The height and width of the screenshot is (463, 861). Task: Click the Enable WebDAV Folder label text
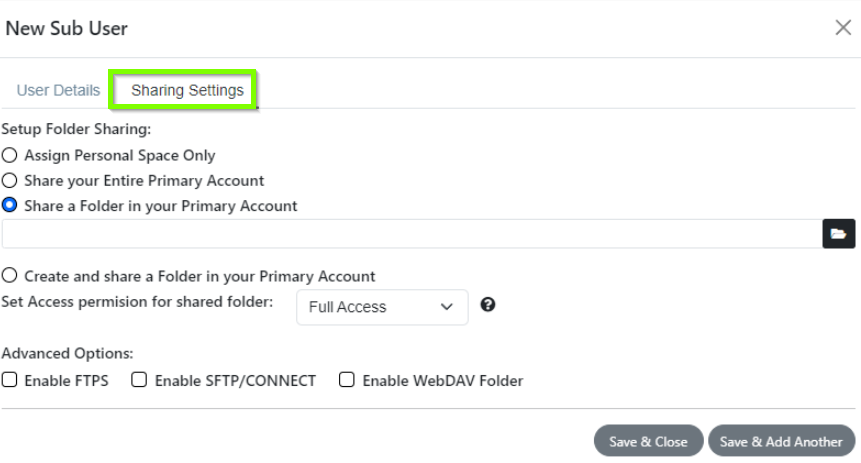[x=443, y=381]
